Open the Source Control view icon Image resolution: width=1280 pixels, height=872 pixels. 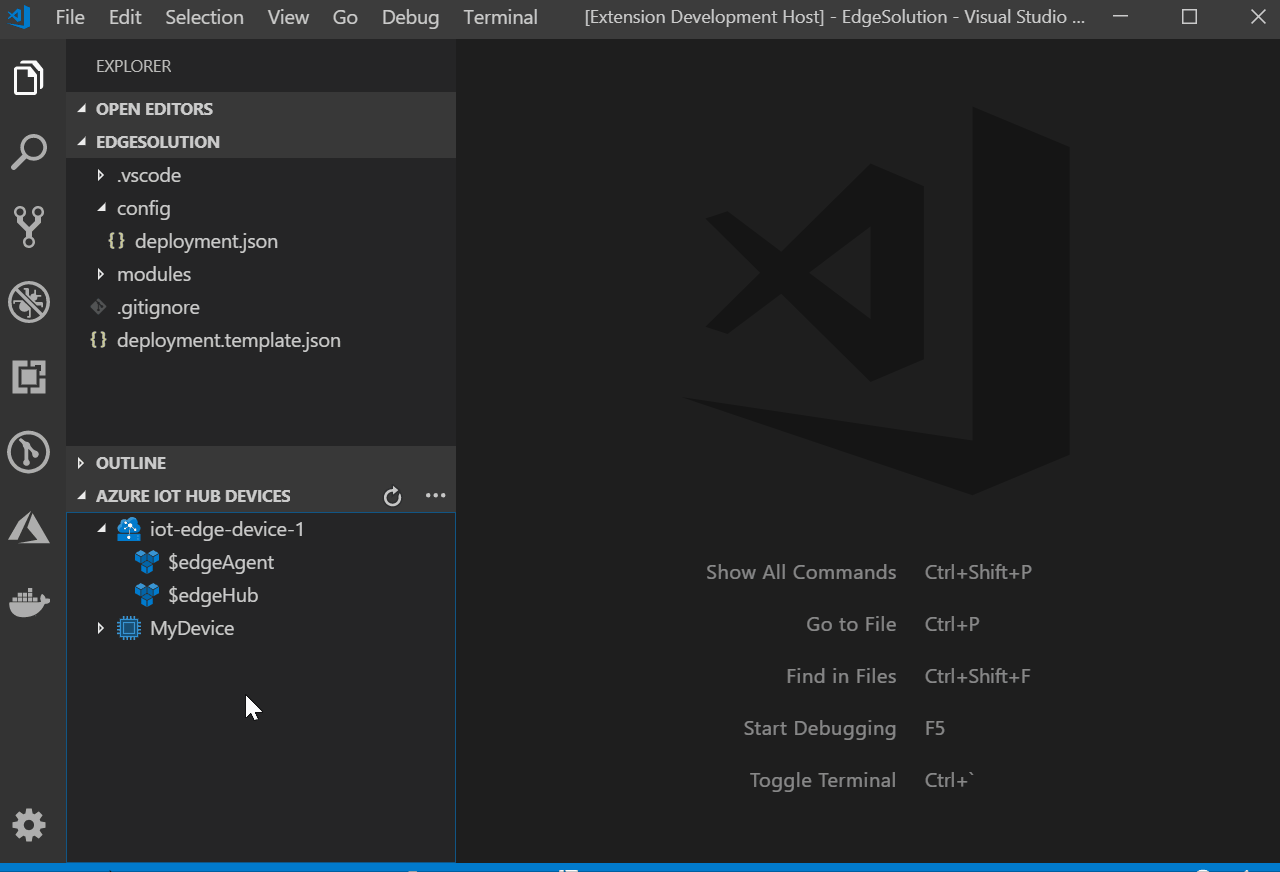click(x=29, y=227)
